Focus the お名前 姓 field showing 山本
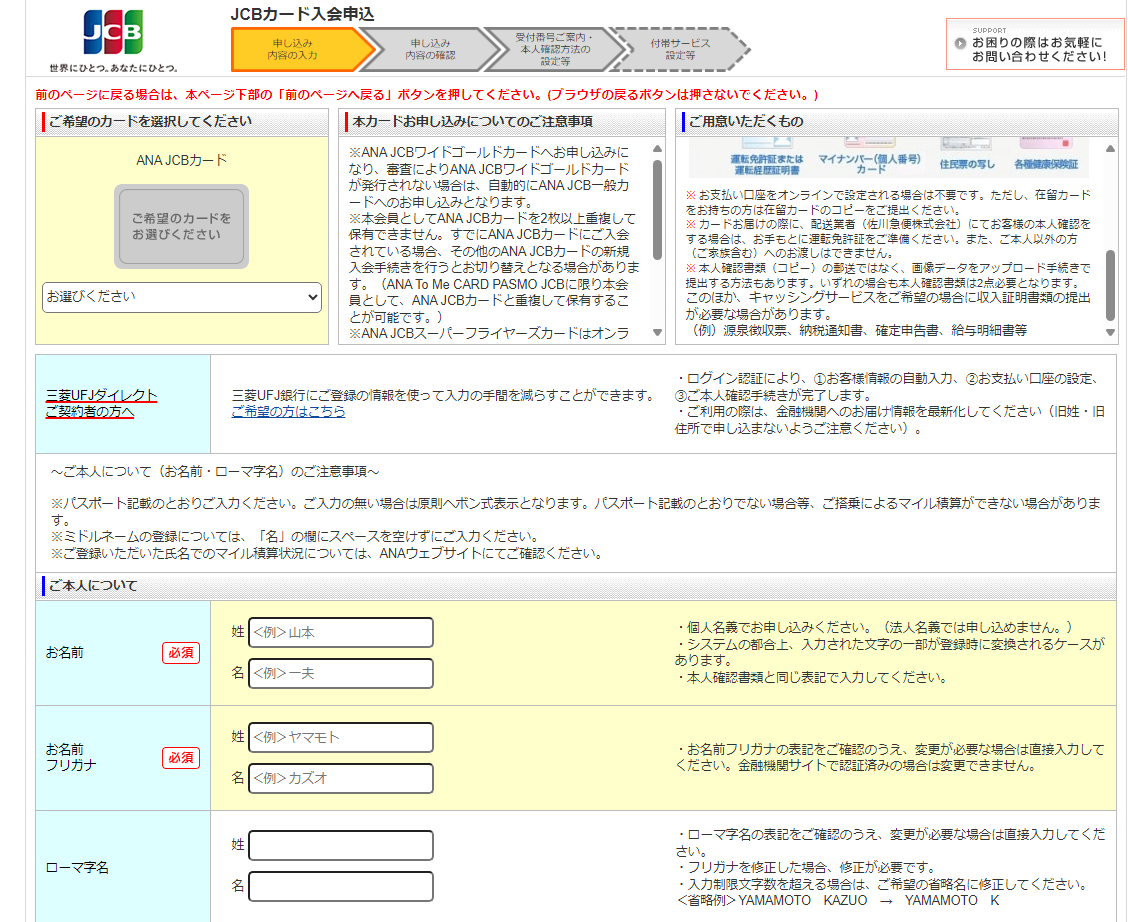The height and width of the screenshot is (922, 1128). point(340,632)
